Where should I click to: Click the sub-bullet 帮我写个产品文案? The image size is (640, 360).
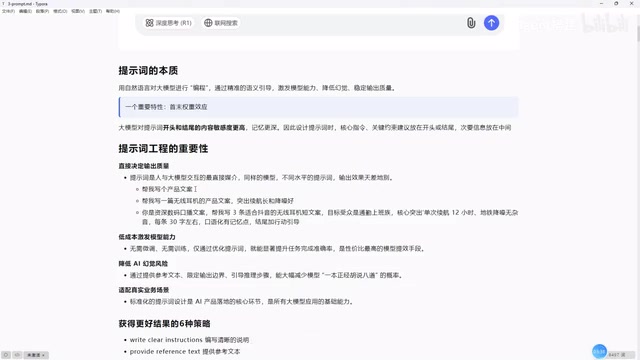167,189
